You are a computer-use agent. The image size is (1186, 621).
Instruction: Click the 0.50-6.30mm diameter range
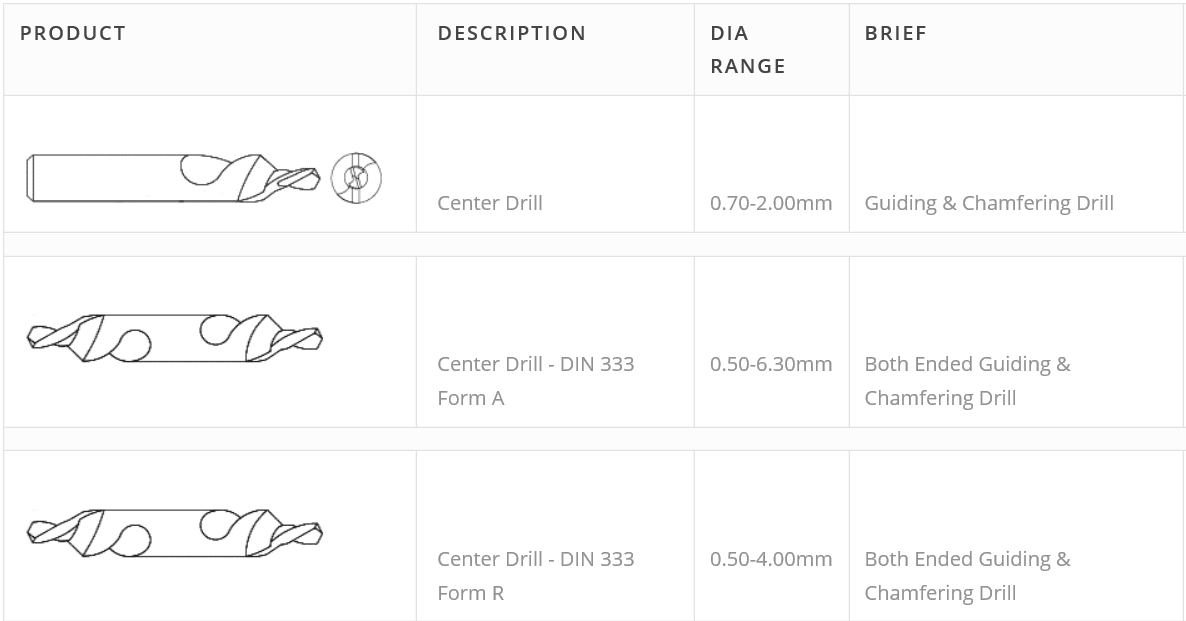771,364
